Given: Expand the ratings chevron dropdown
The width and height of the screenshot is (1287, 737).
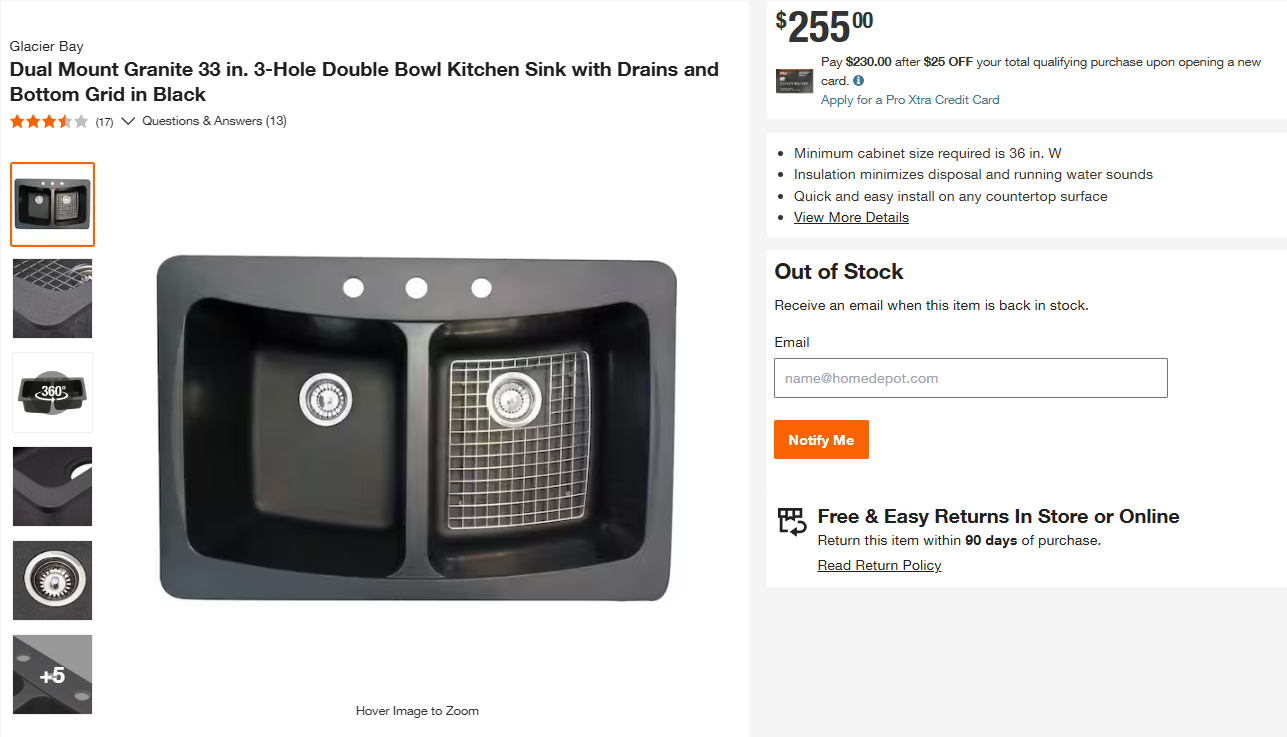Looking at the screenshot, I should click(128, 121).
